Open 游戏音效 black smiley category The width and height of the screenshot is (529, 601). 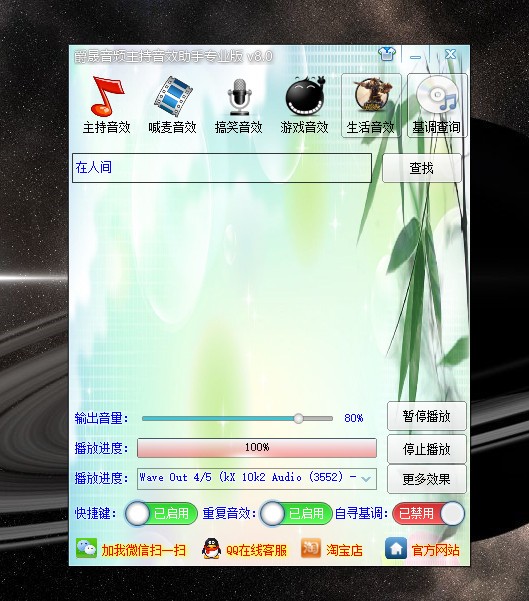click(x=304, y=105)
